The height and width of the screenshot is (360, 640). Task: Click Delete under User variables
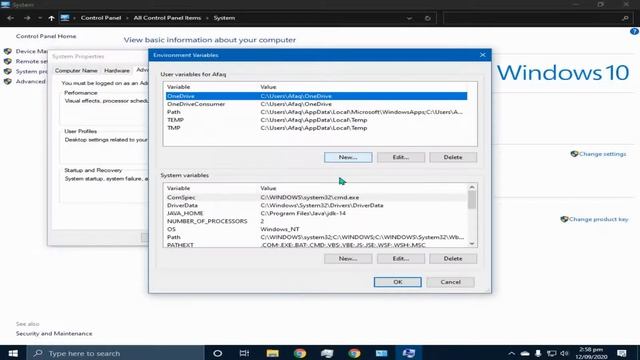(453, 157)
